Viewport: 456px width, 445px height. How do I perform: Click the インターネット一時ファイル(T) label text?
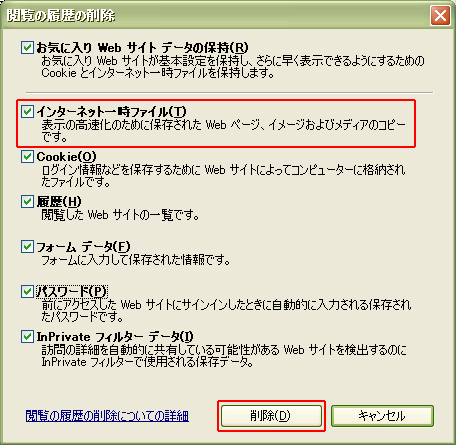(111, 111)
